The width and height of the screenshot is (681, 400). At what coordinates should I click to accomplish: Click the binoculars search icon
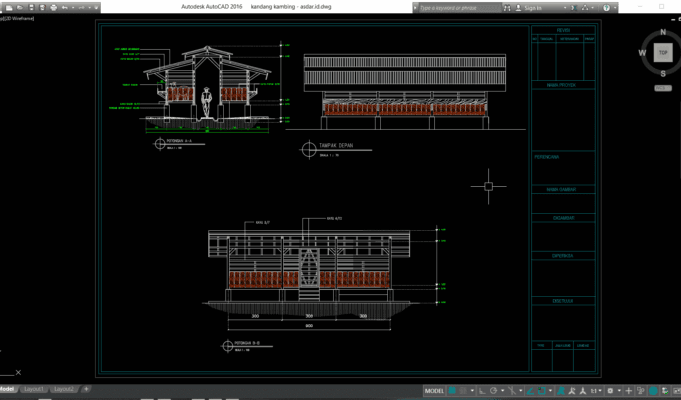click(x=507, y=8)
